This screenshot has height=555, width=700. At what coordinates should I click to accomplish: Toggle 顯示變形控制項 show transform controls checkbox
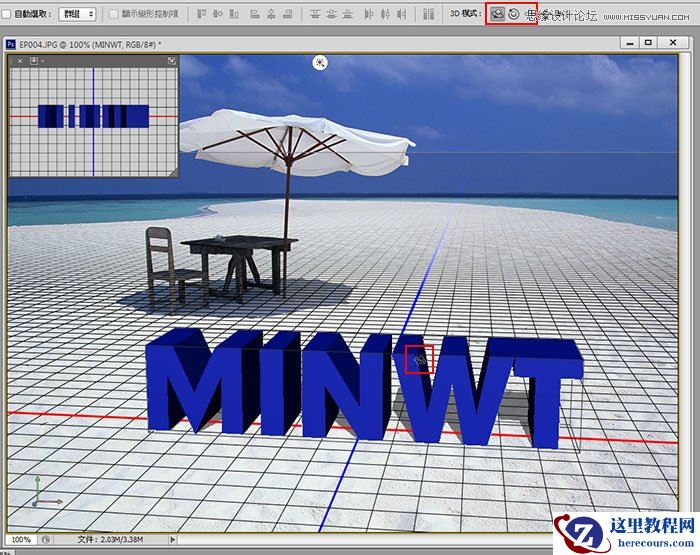point(114,14)
